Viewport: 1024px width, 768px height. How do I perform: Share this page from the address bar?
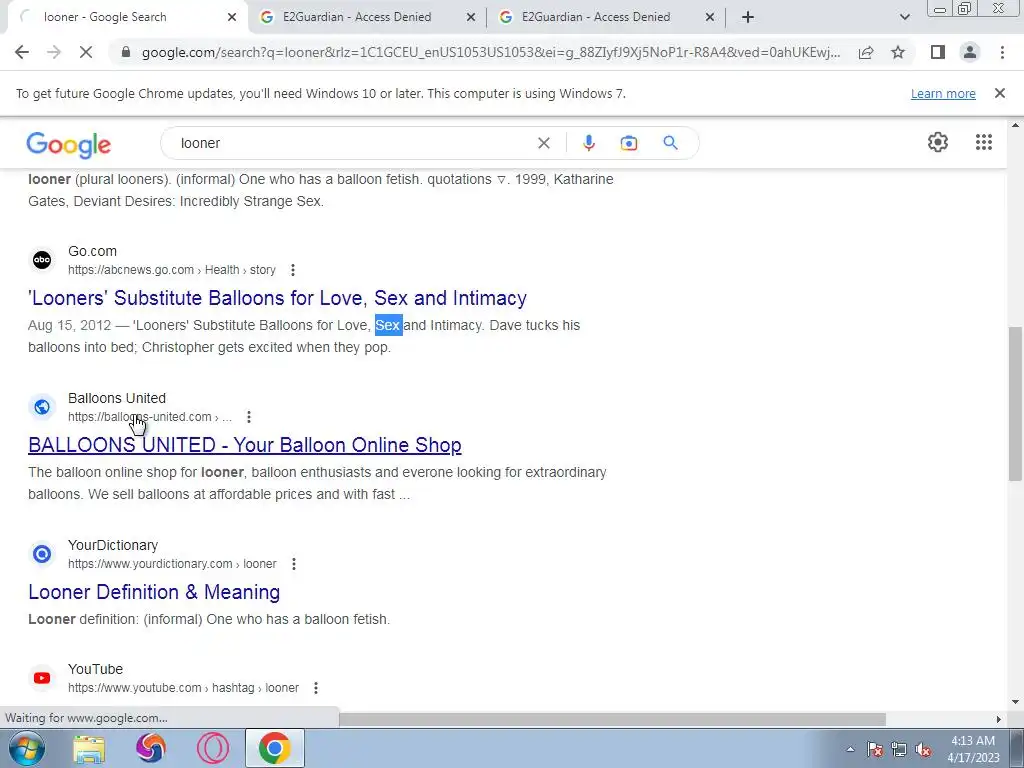(866, 52)
